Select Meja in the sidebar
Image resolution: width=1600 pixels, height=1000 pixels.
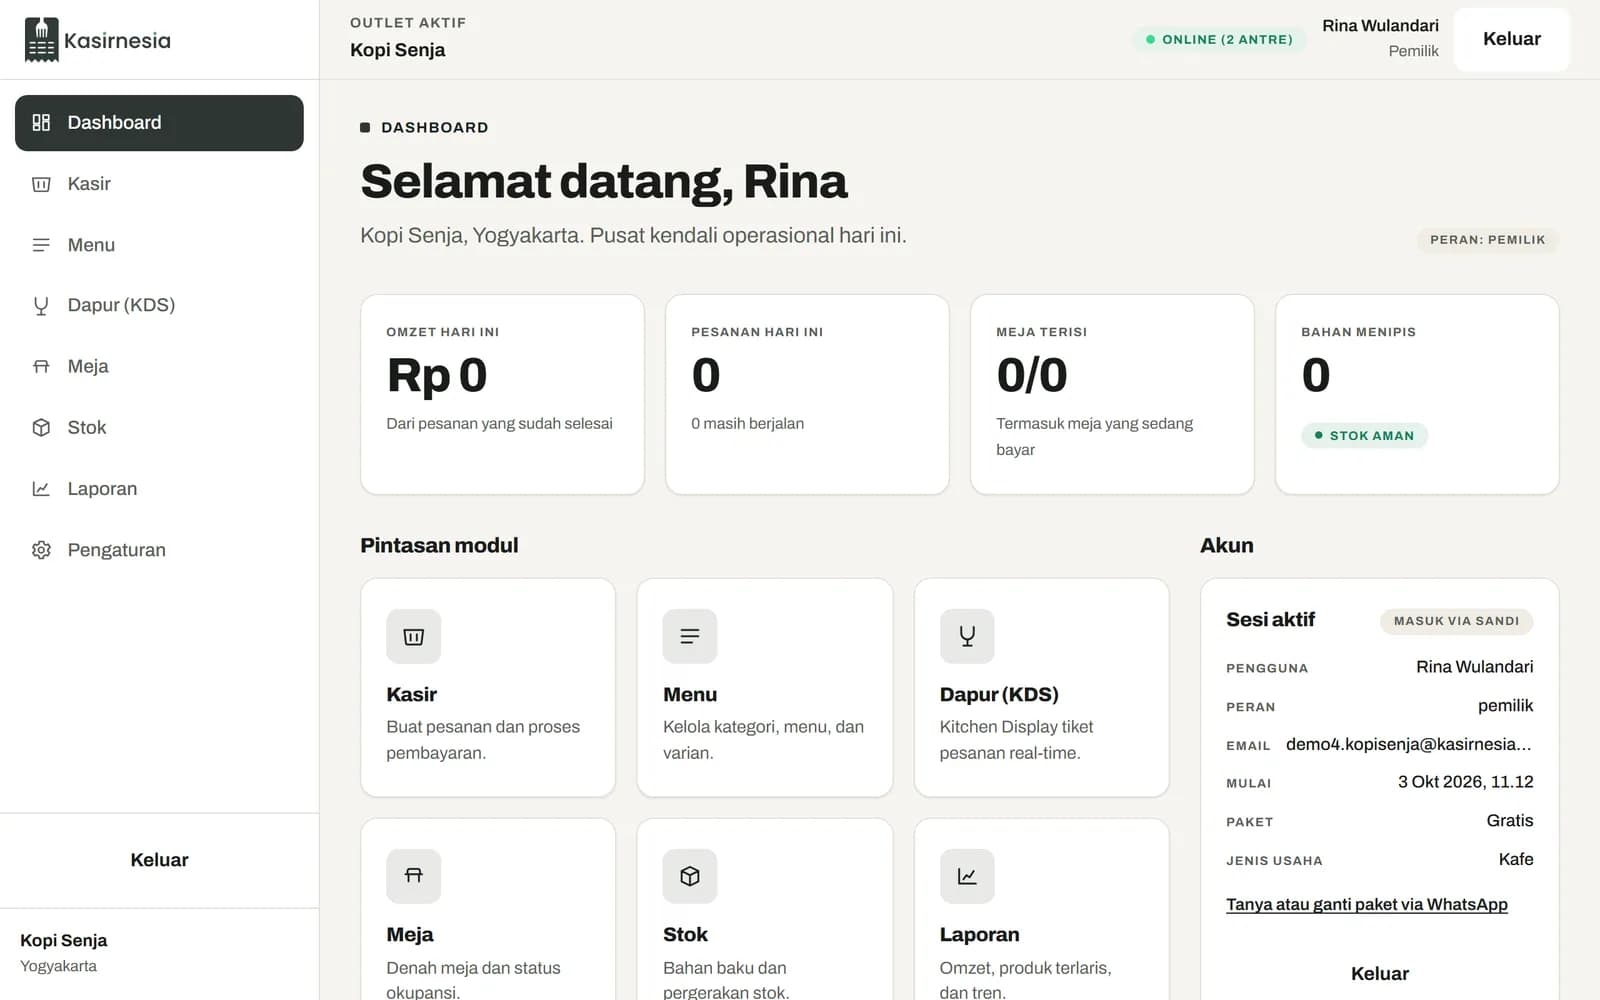pyautogui.click(x=159, y=367)
